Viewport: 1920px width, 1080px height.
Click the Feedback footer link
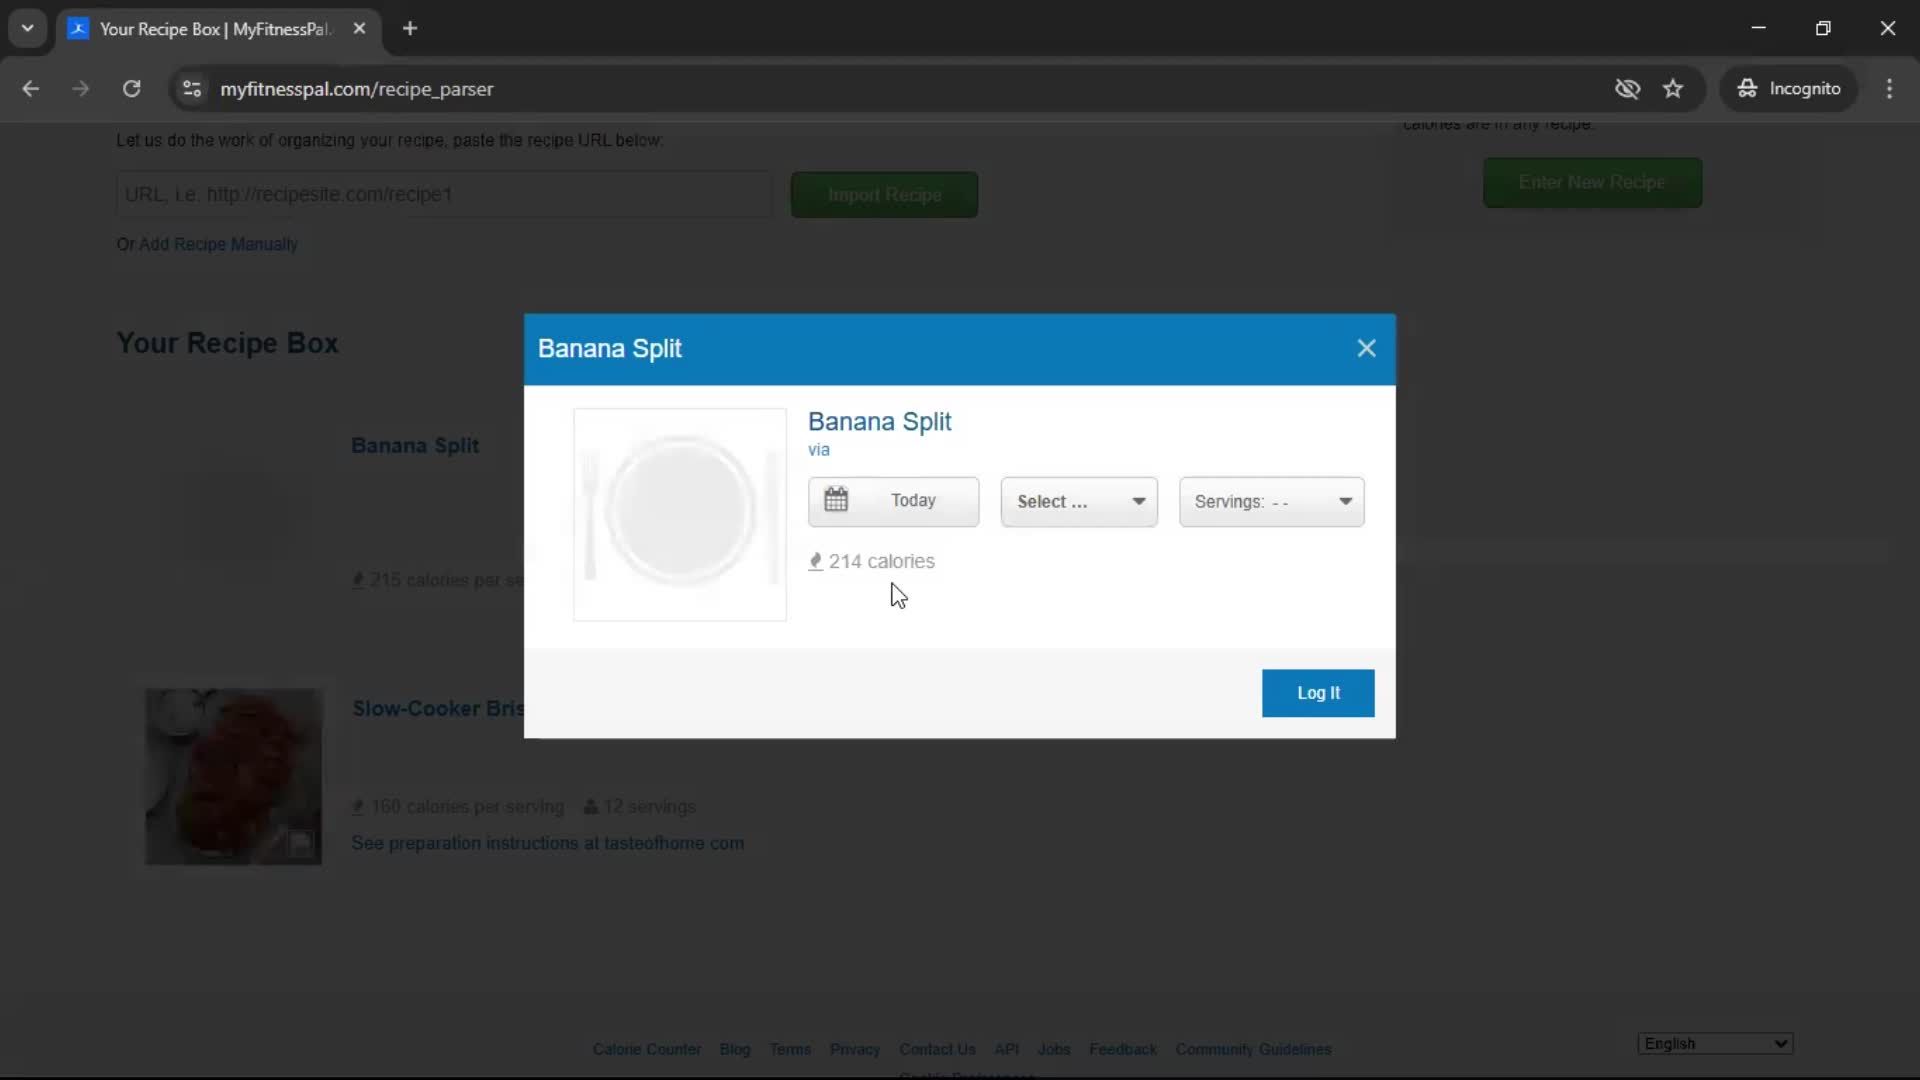1123,1049
